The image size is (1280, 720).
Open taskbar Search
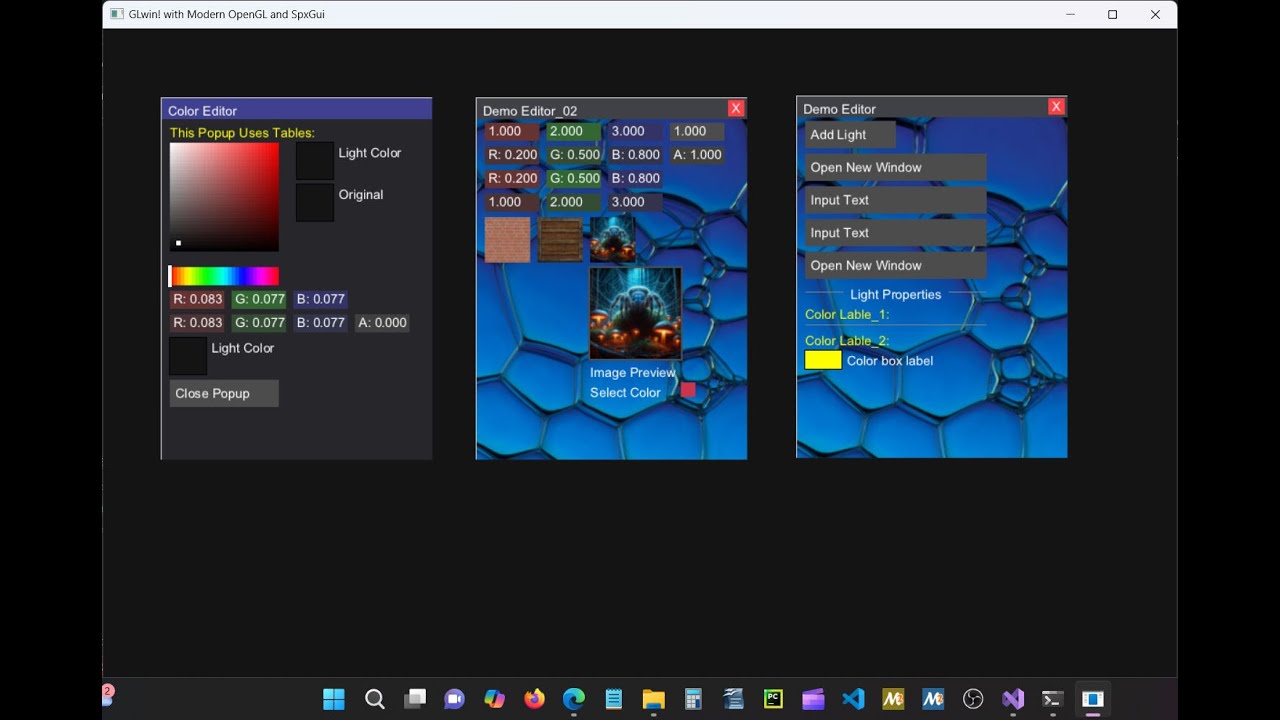(375, 699)
